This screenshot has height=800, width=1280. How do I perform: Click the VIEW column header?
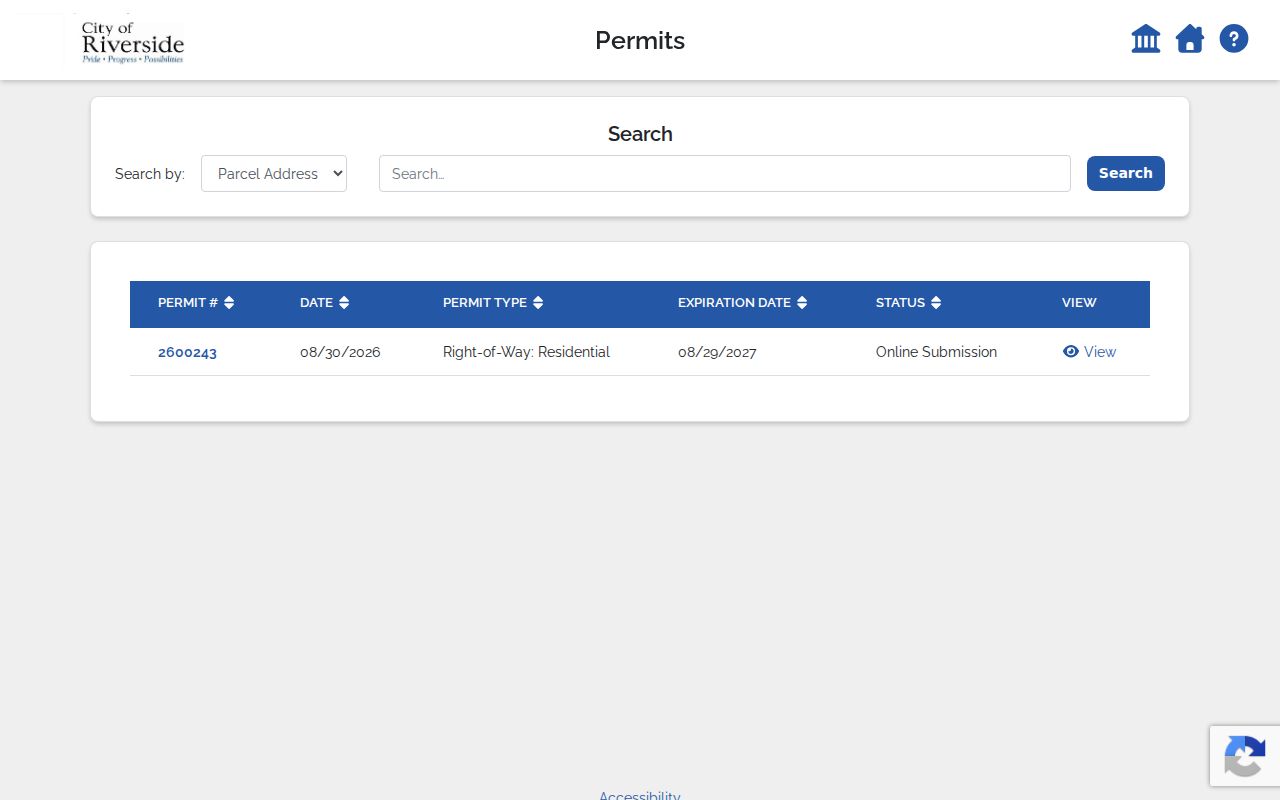tap(1079, 303)
